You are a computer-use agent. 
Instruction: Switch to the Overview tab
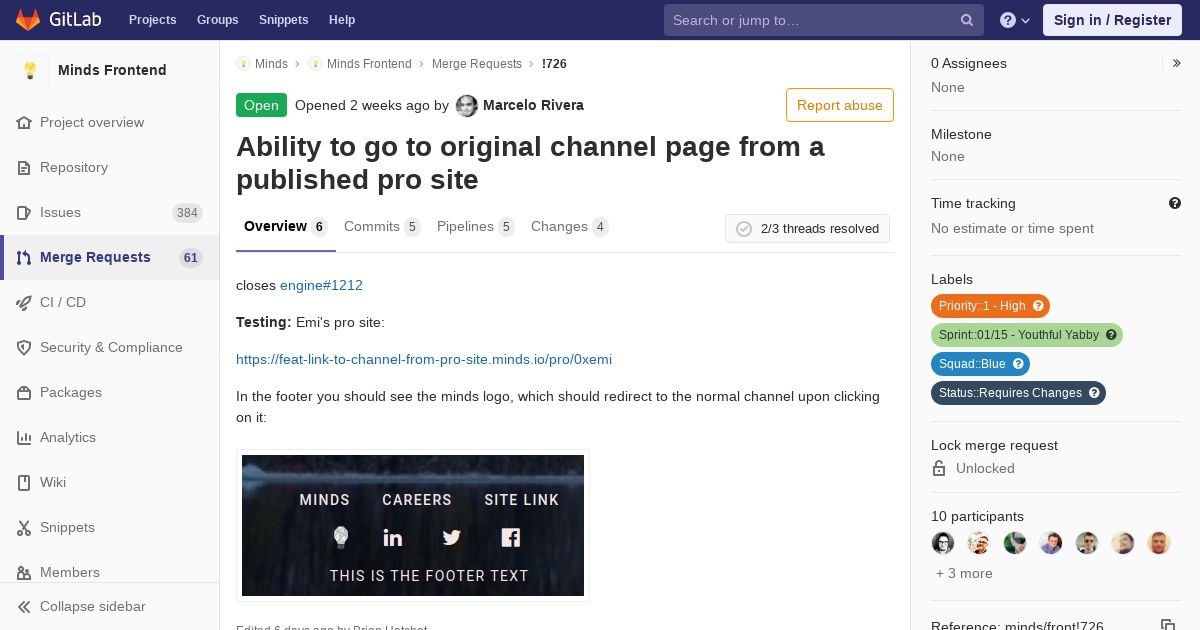click(285, 226)
